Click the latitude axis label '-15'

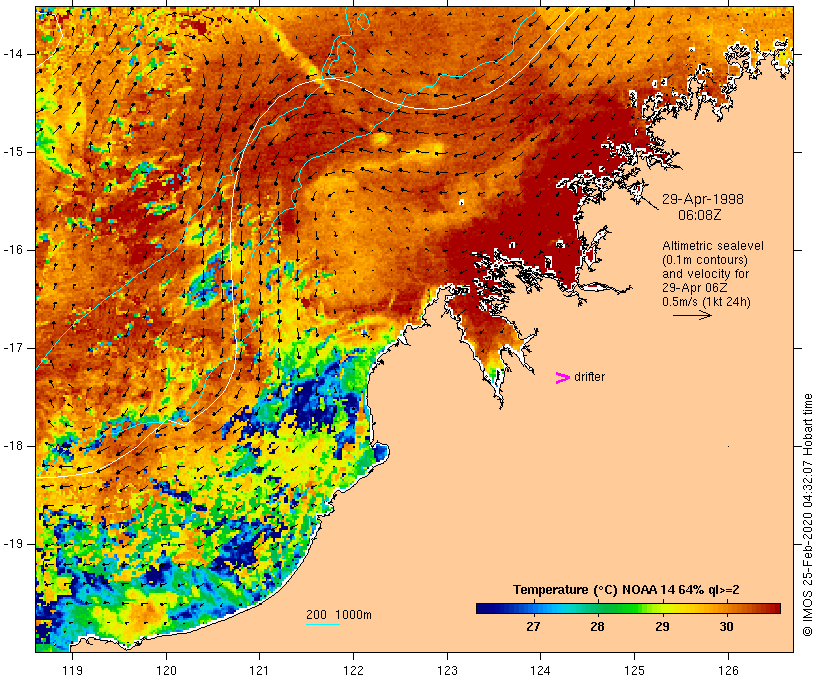[13, 152]
